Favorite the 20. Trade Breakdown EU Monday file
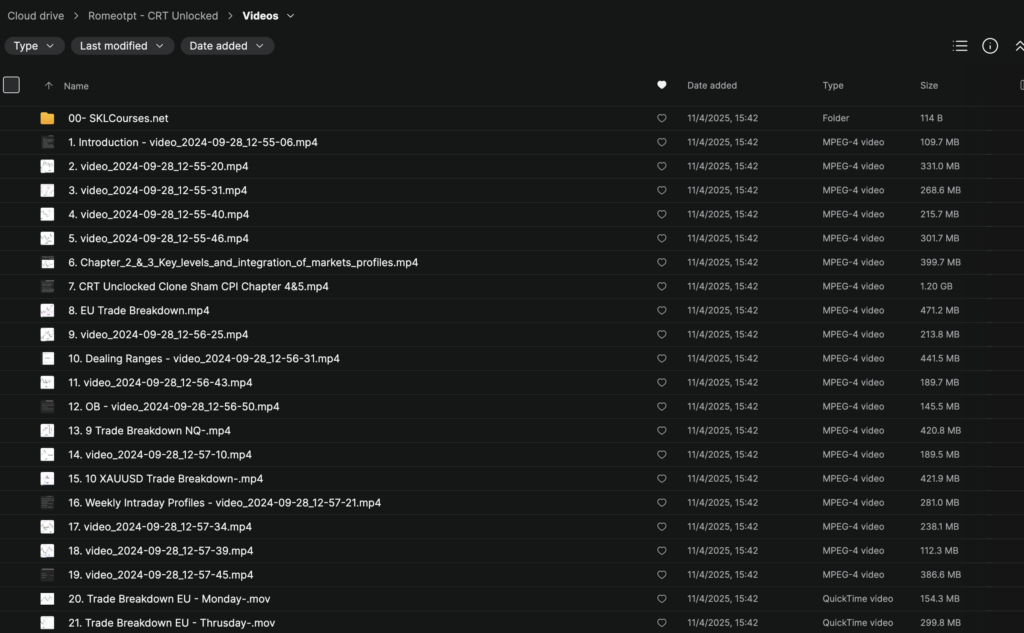This screenshot has width=1024, height=633. [661, 598]
